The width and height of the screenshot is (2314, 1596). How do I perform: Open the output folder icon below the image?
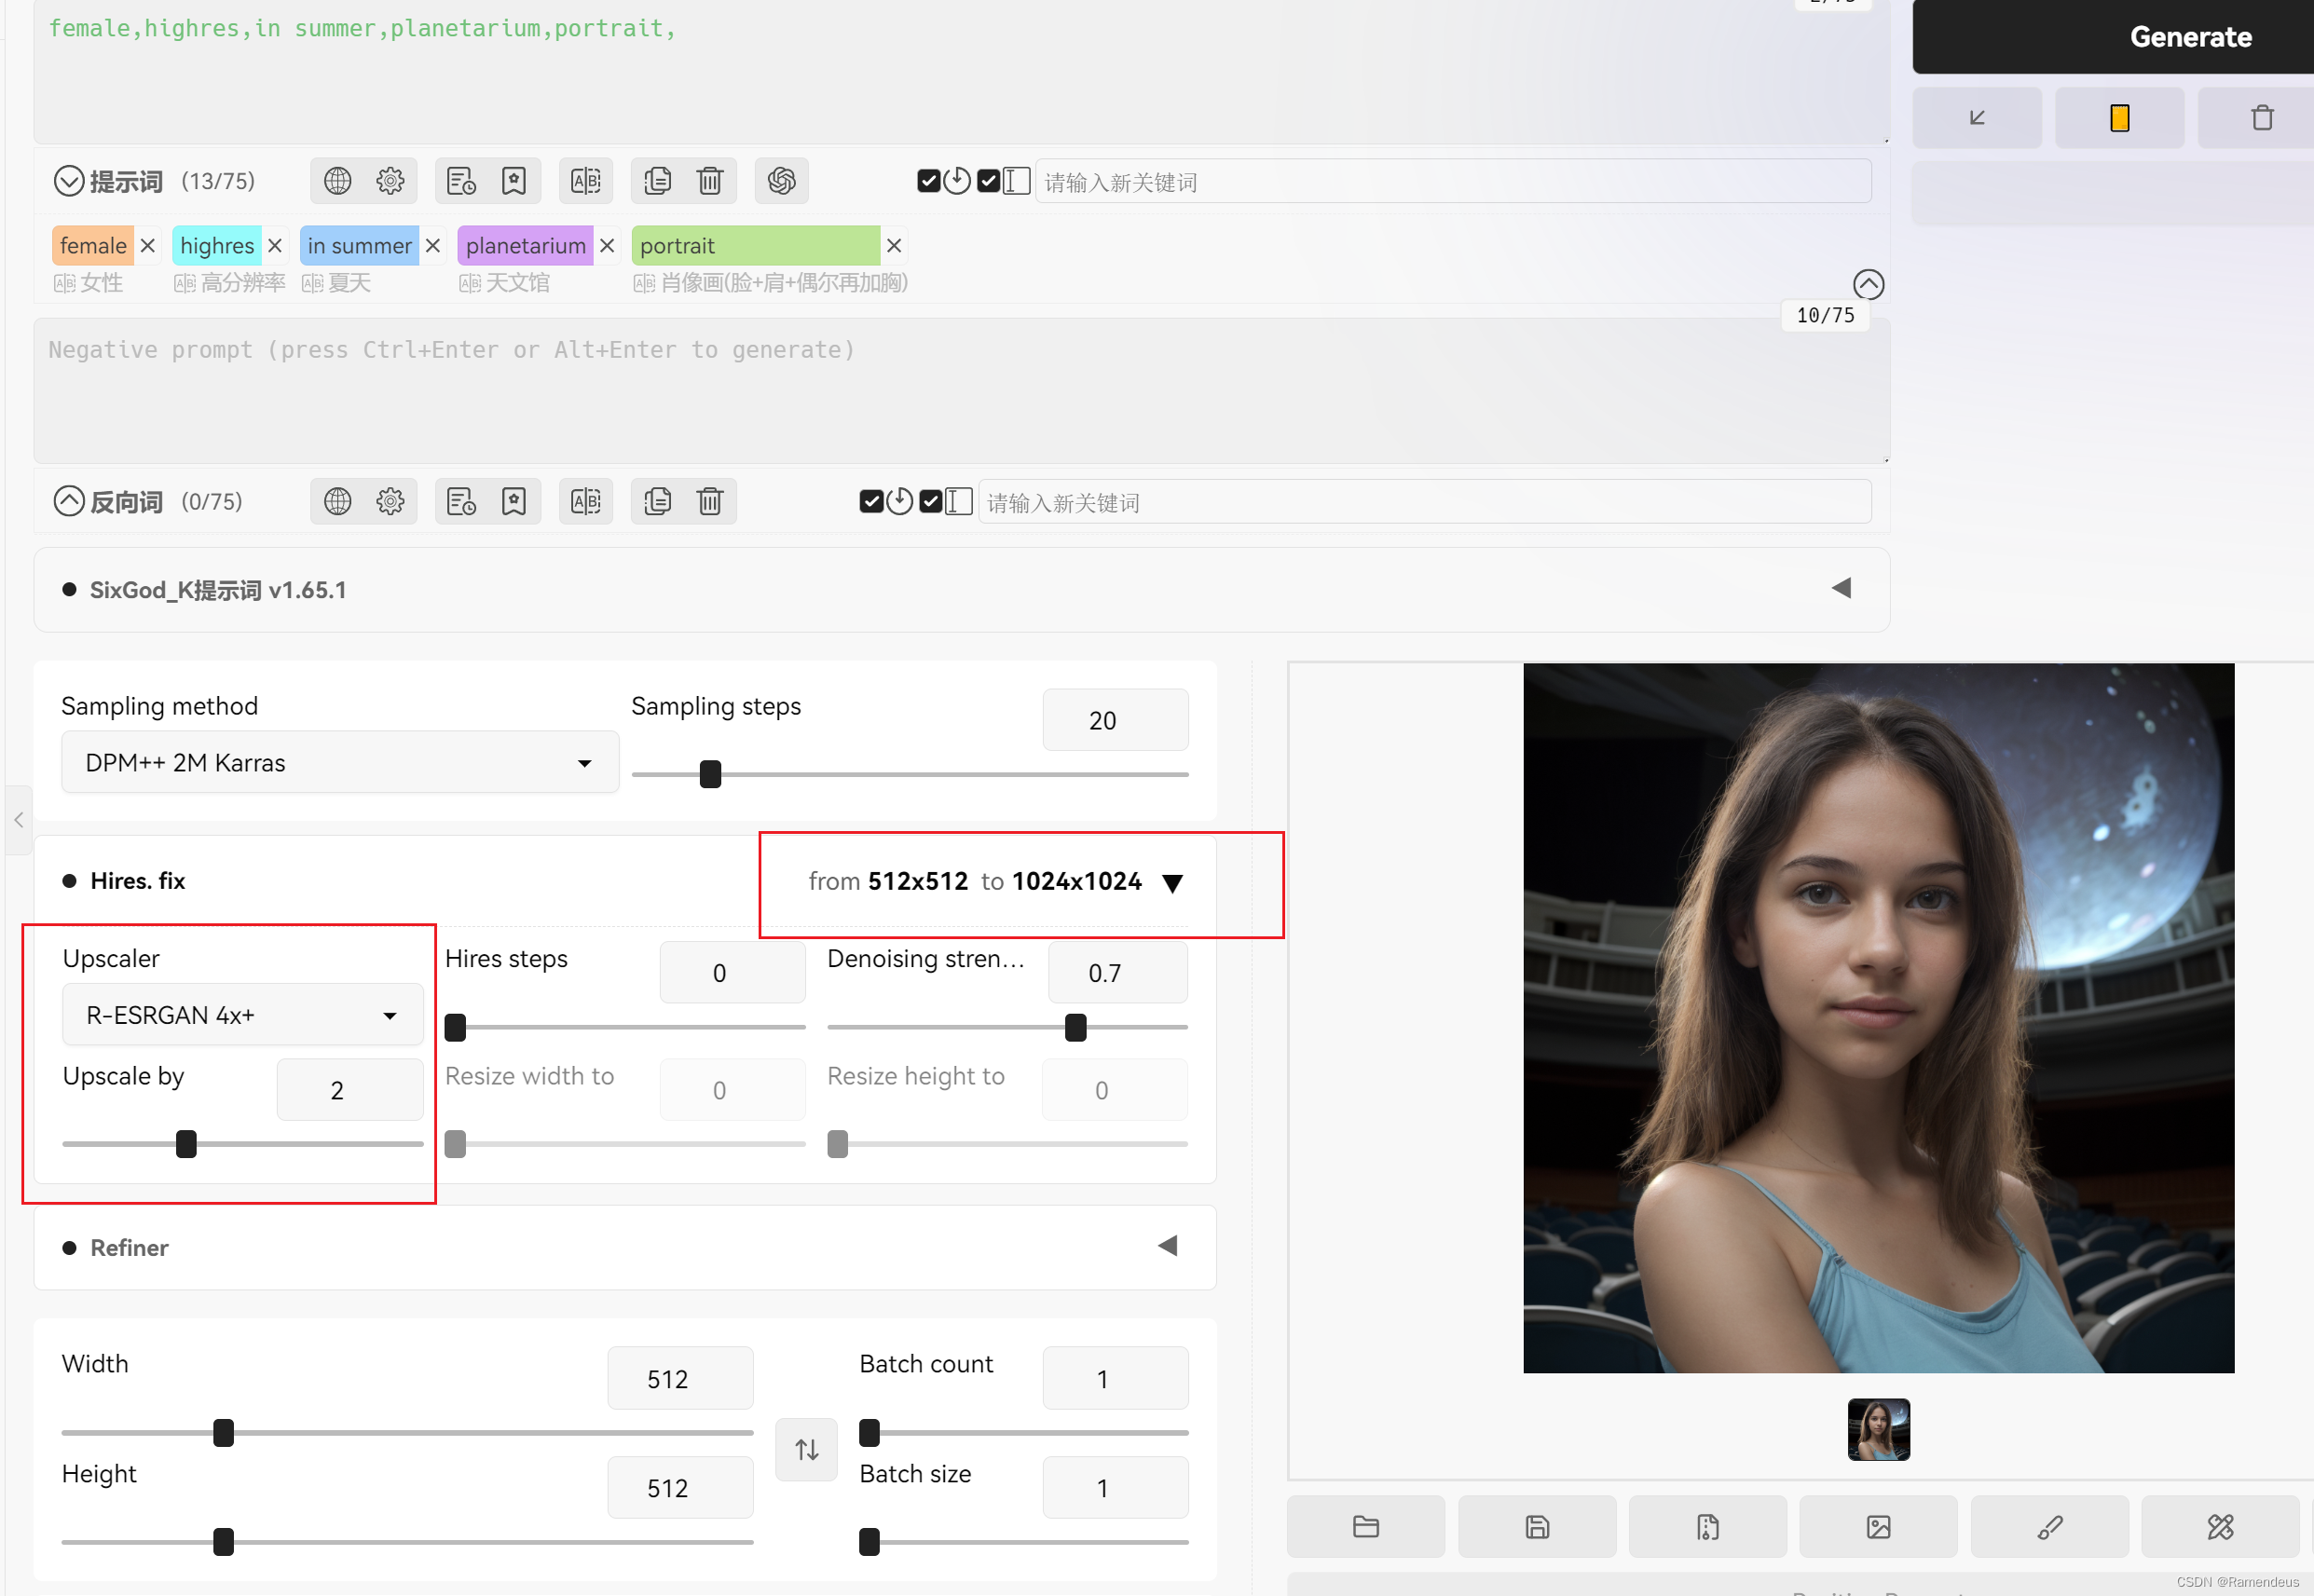pos(1366,1527)
